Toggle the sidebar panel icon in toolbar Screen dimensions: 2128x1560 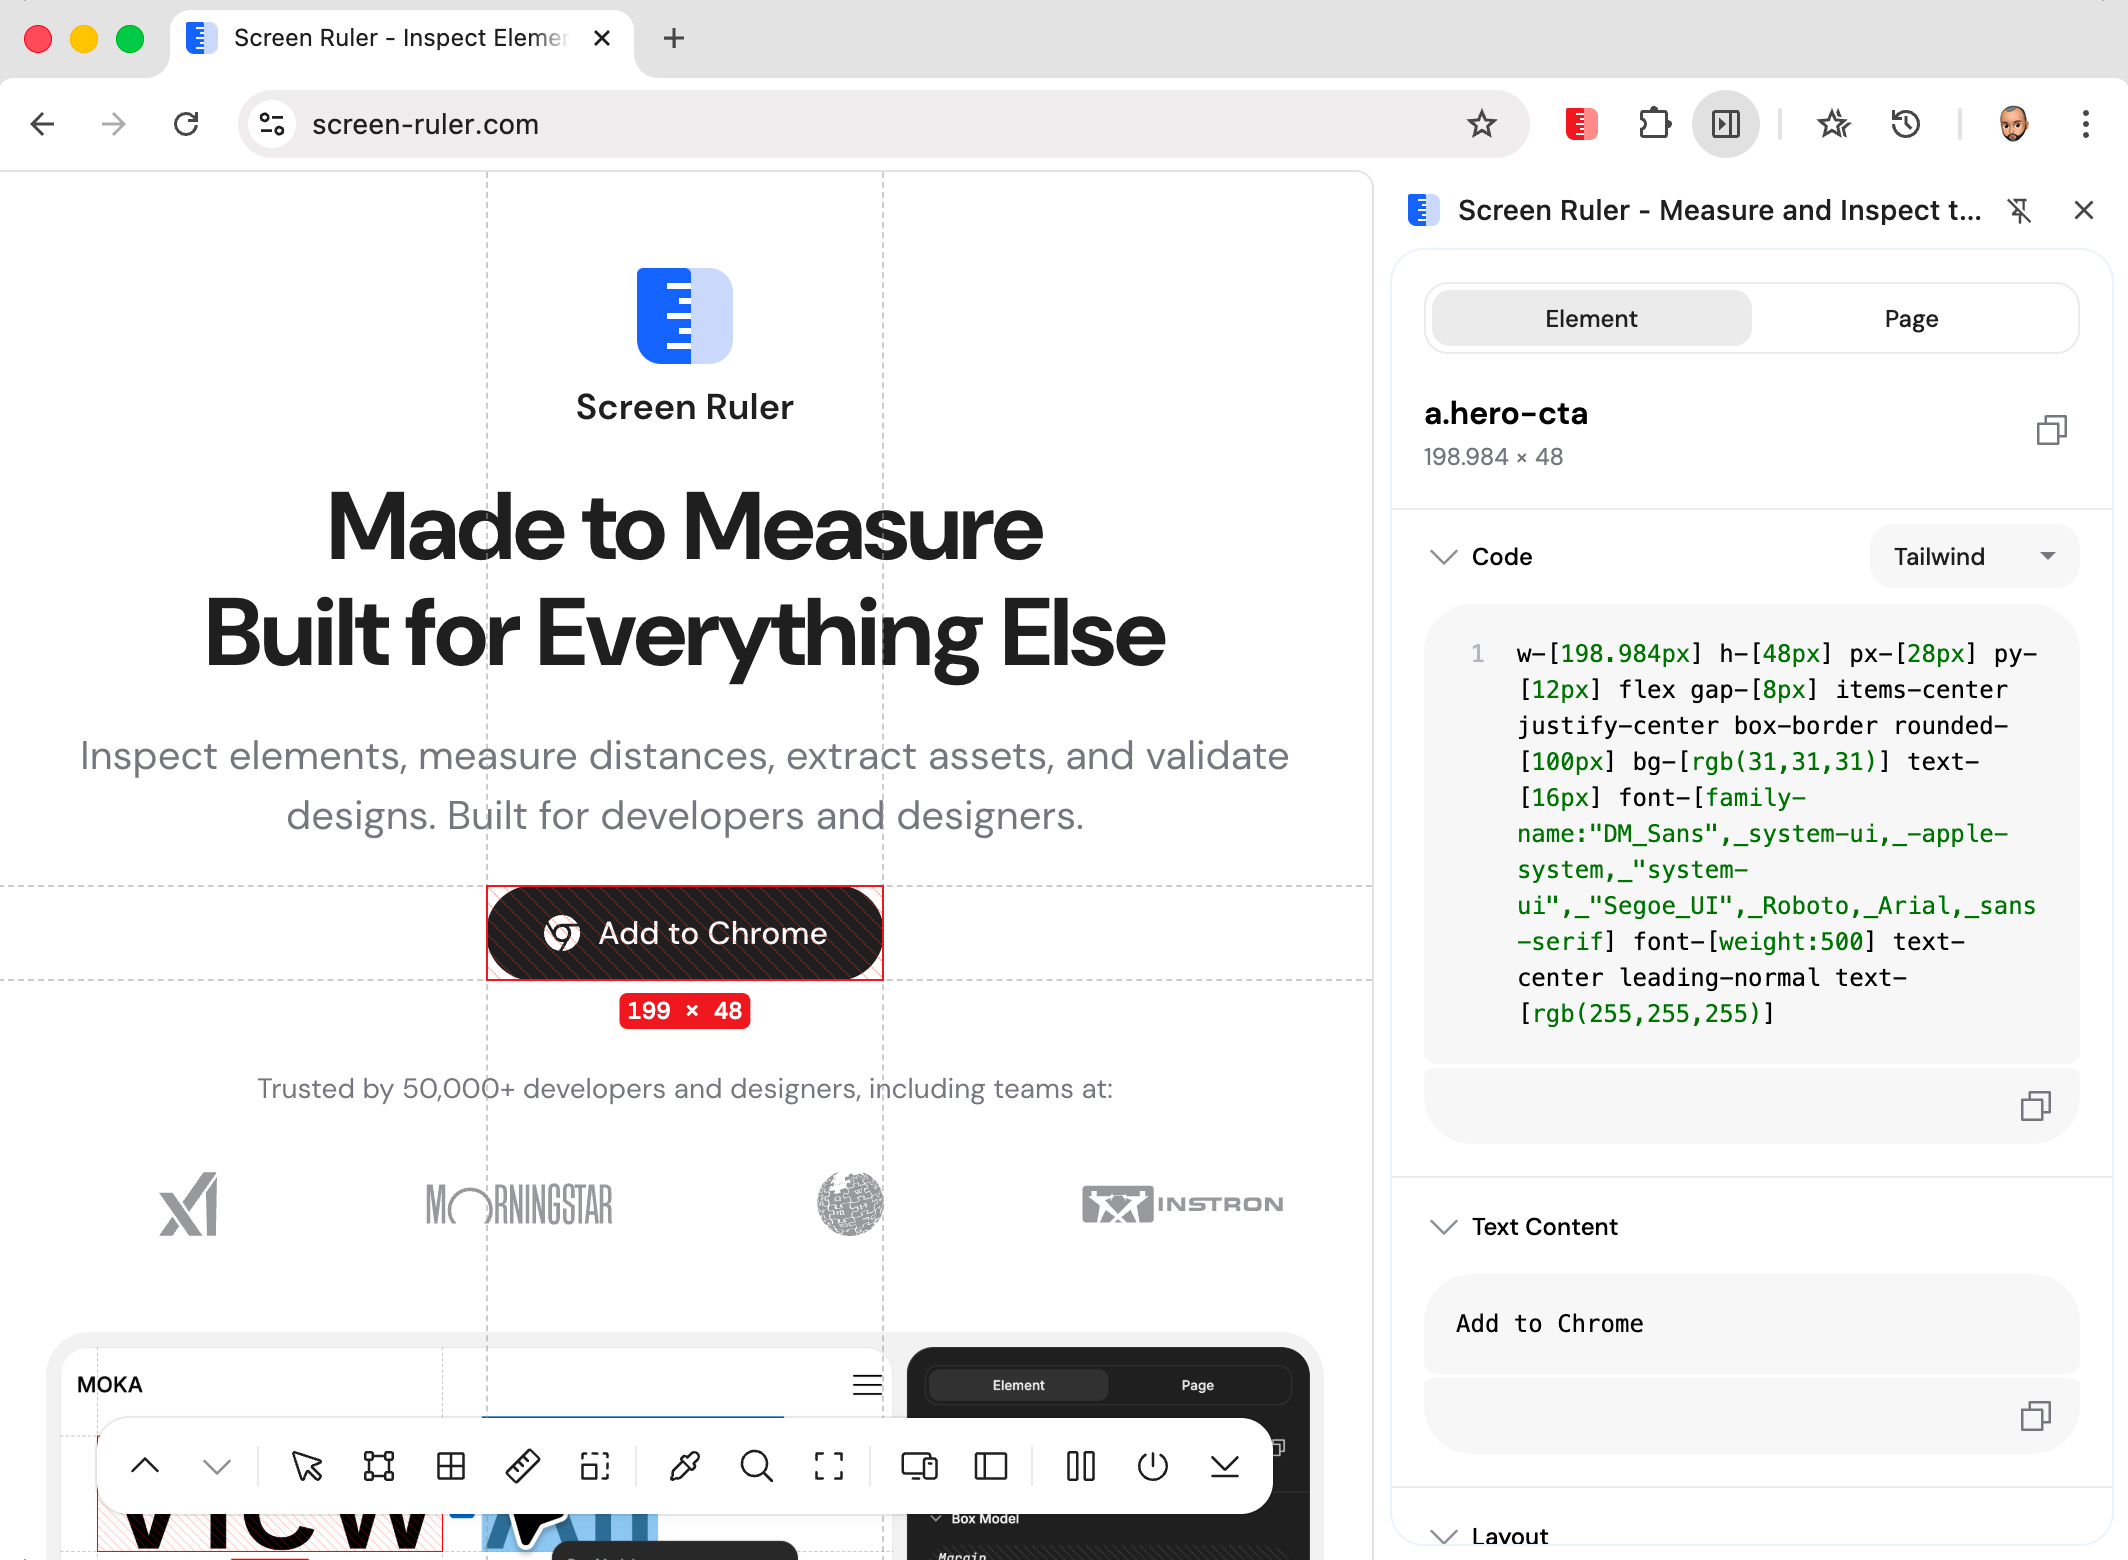(x=991, y=1466)
